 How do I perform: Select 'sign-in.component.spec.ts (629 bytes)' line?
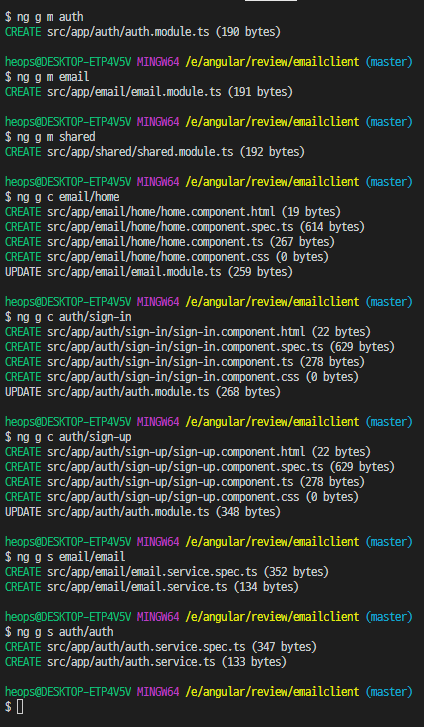pos(200,347)
